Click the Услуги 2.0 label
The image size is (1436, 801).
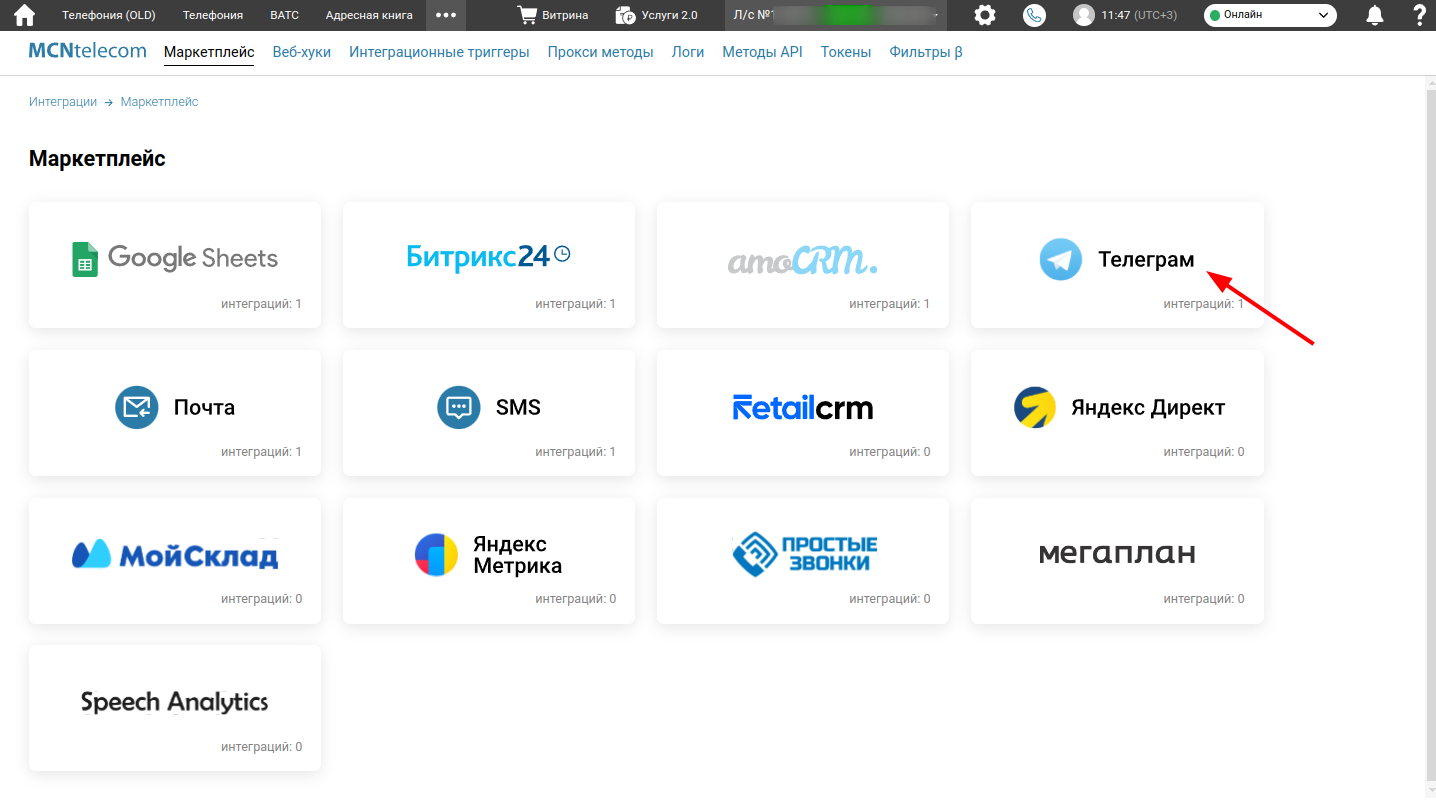(x=670, y=15)
